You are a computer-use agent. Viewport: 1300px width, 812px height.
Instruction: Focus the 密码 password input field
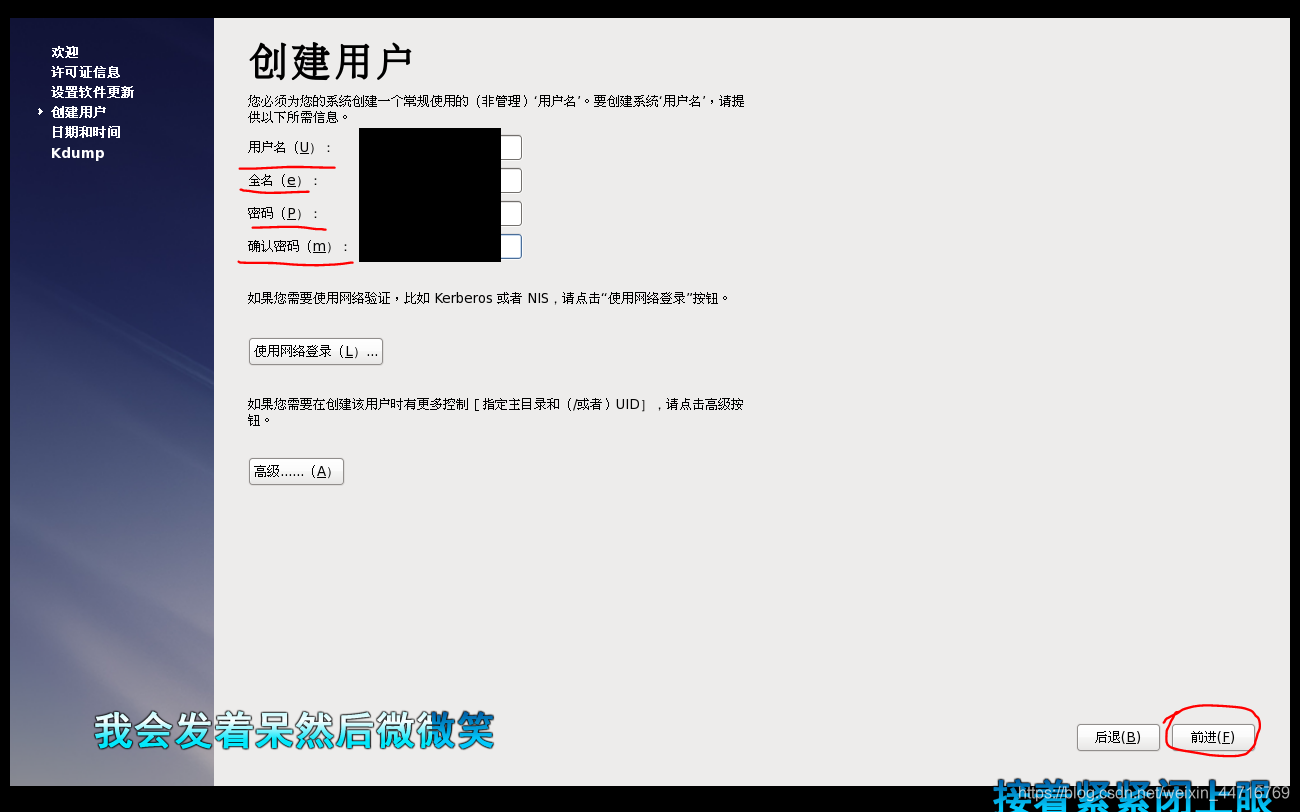[x=440, y=214]
